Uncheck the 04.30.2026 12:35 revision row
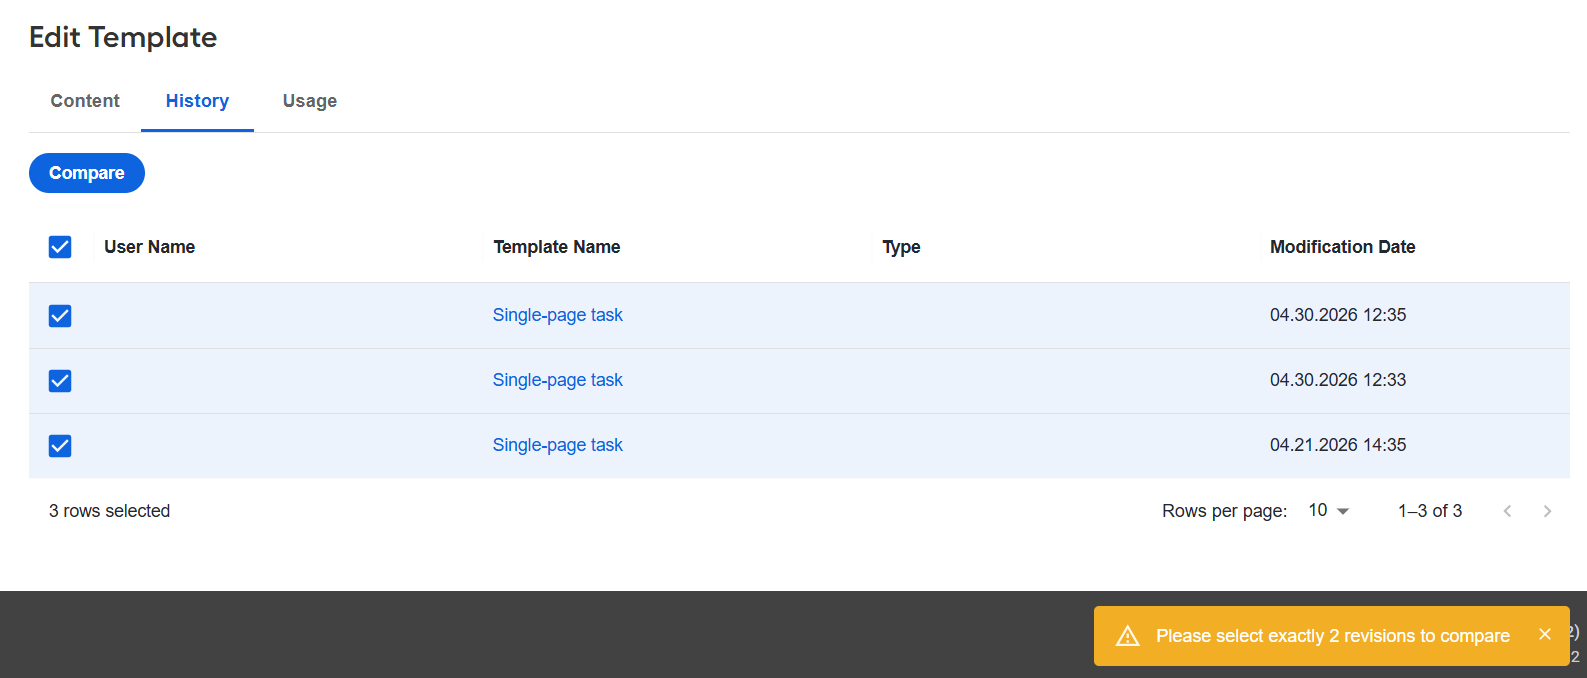The width and height of the screenshot is (1587, 678). point(60,316)
